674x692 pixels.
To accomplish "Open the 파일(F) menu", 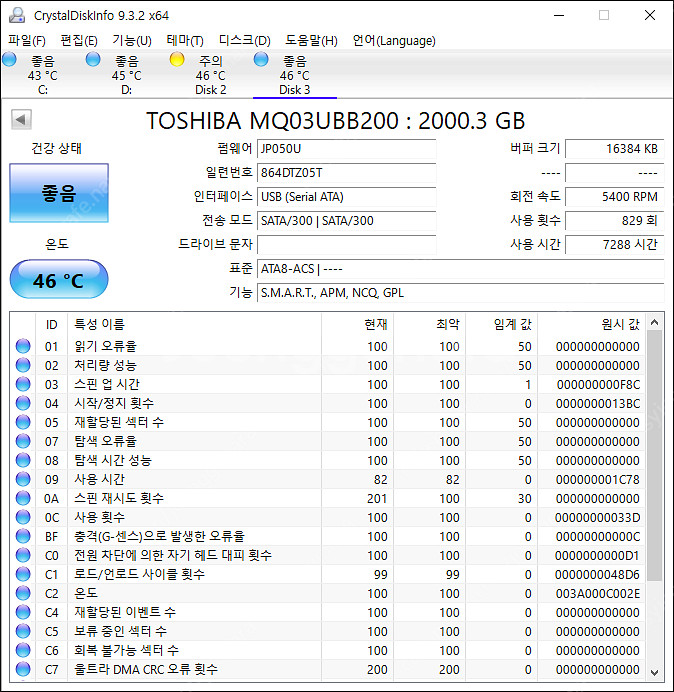I will 27,41.
